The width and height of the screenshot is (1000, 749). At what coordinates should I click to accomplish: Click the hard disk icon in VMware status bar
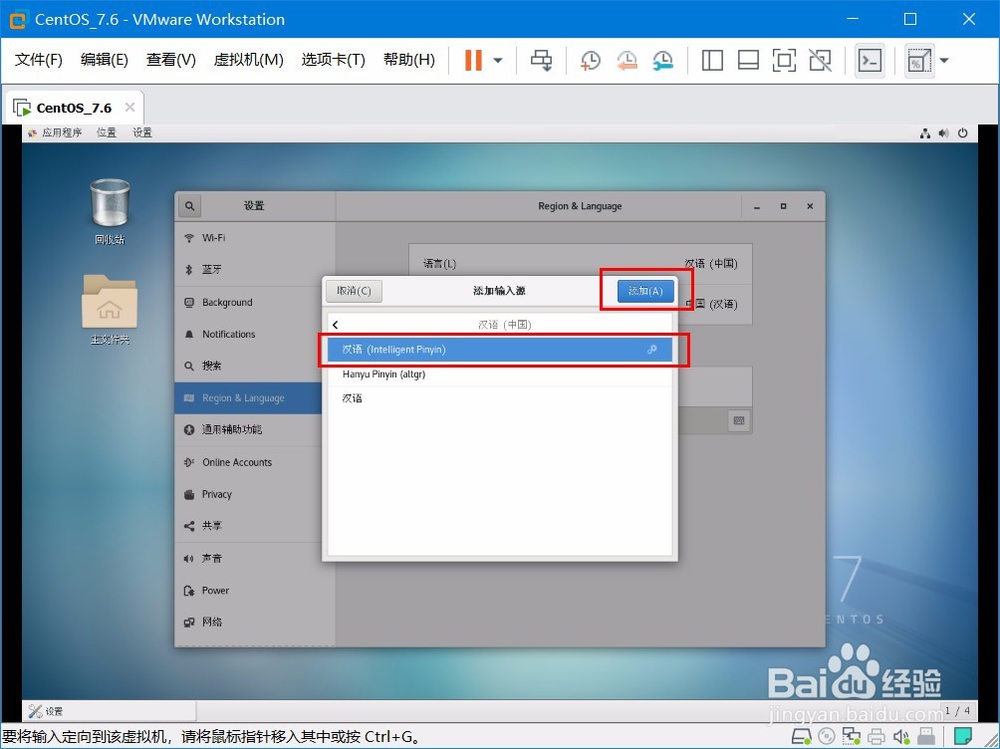[801, 737]
